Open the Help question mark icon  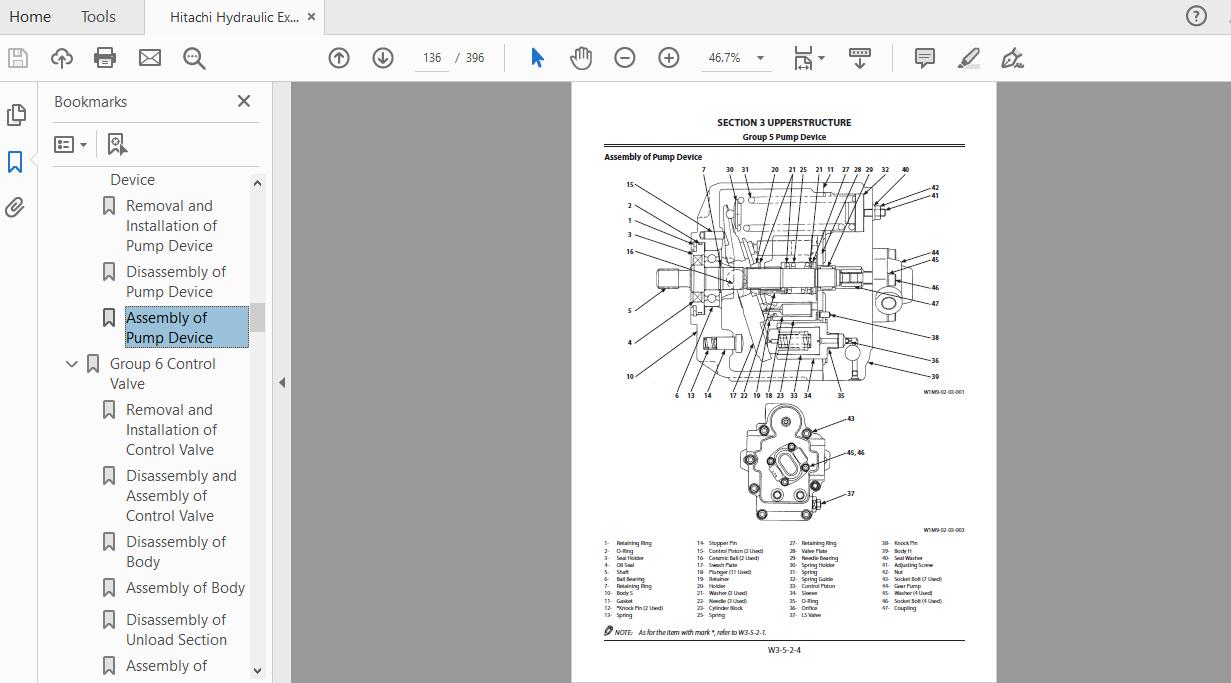(1196, 16)
